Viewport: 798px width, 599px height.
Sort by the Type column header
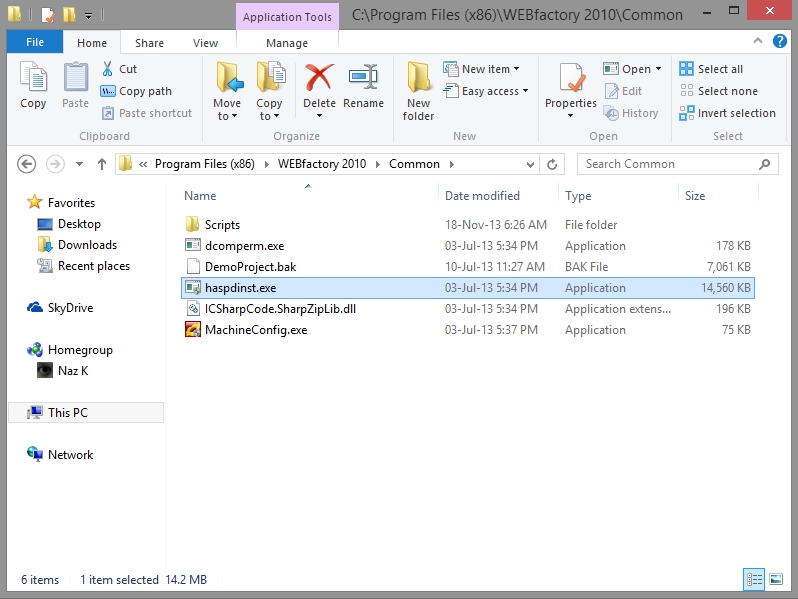point(578,196)
